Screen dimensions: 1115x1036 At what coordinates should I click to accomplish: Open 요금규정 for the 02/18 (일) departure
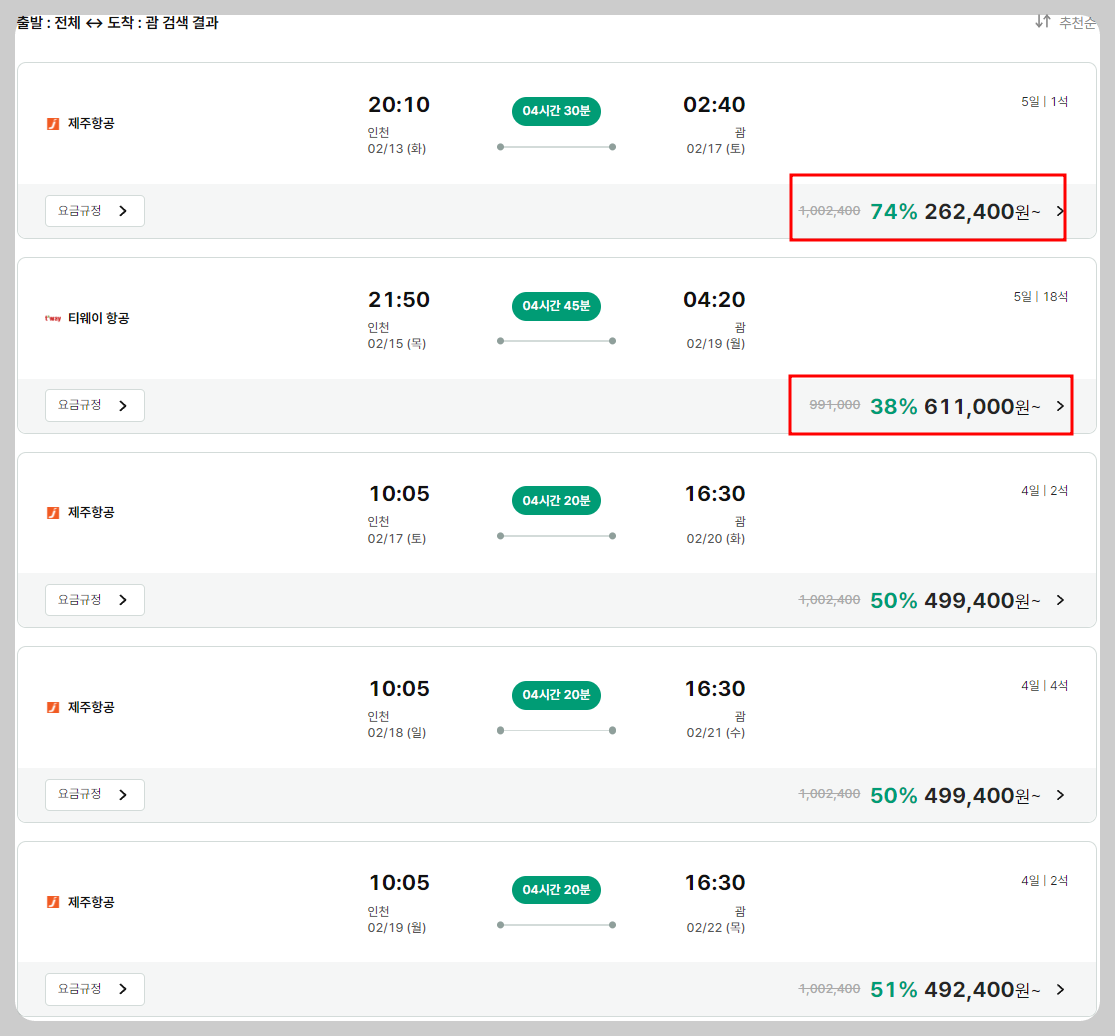point(95,794)
